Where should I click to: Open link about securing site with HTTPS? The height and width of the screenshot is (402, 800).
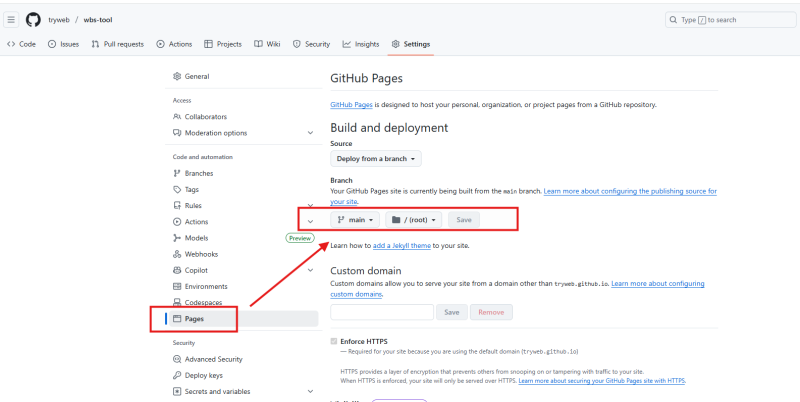point(602,381)
